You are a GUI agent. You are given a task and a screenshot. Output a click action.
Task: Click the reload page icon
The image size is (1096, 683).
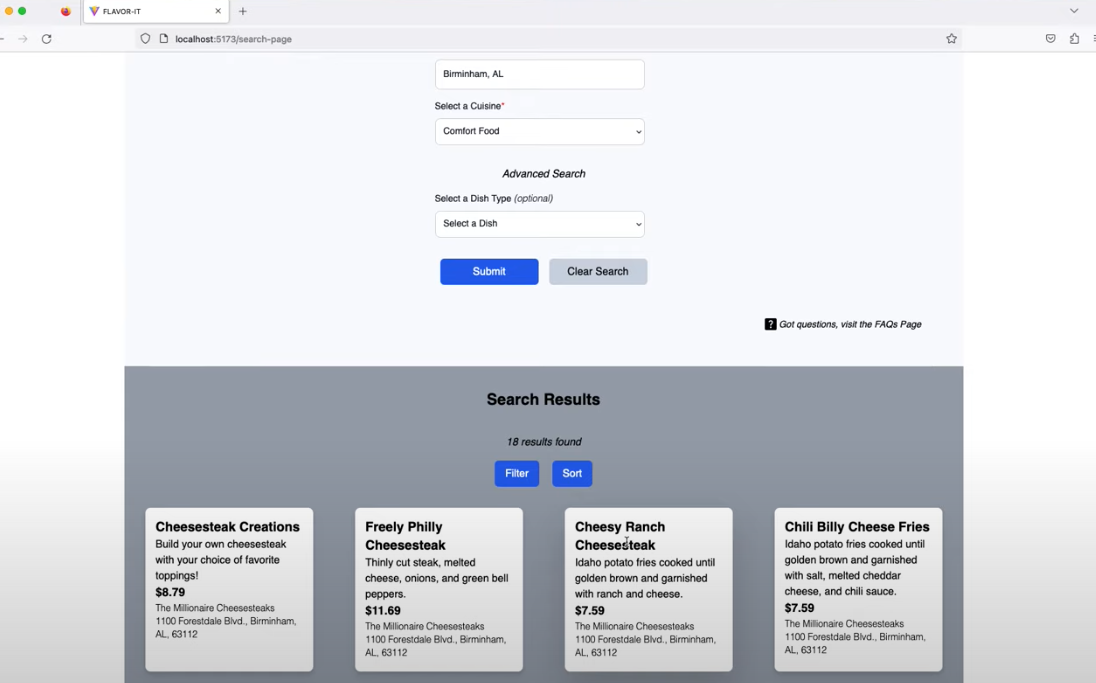point(47,39)
